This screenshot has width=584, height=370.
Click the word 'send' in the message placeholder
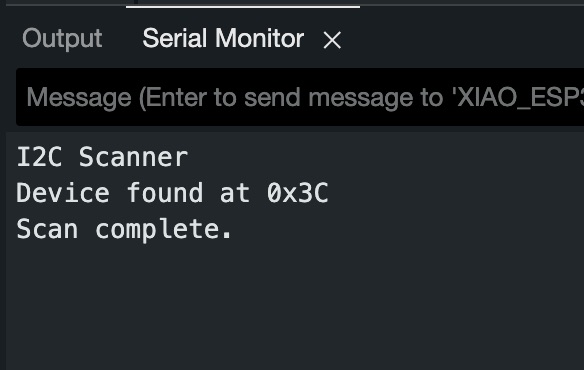273,98
